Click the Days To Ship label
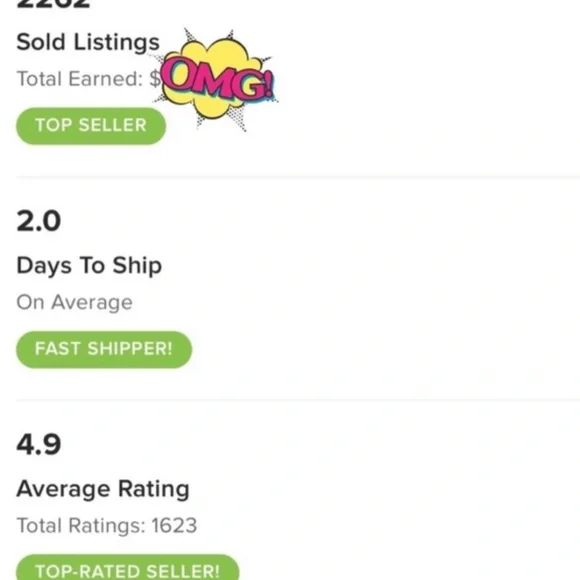 89,266
